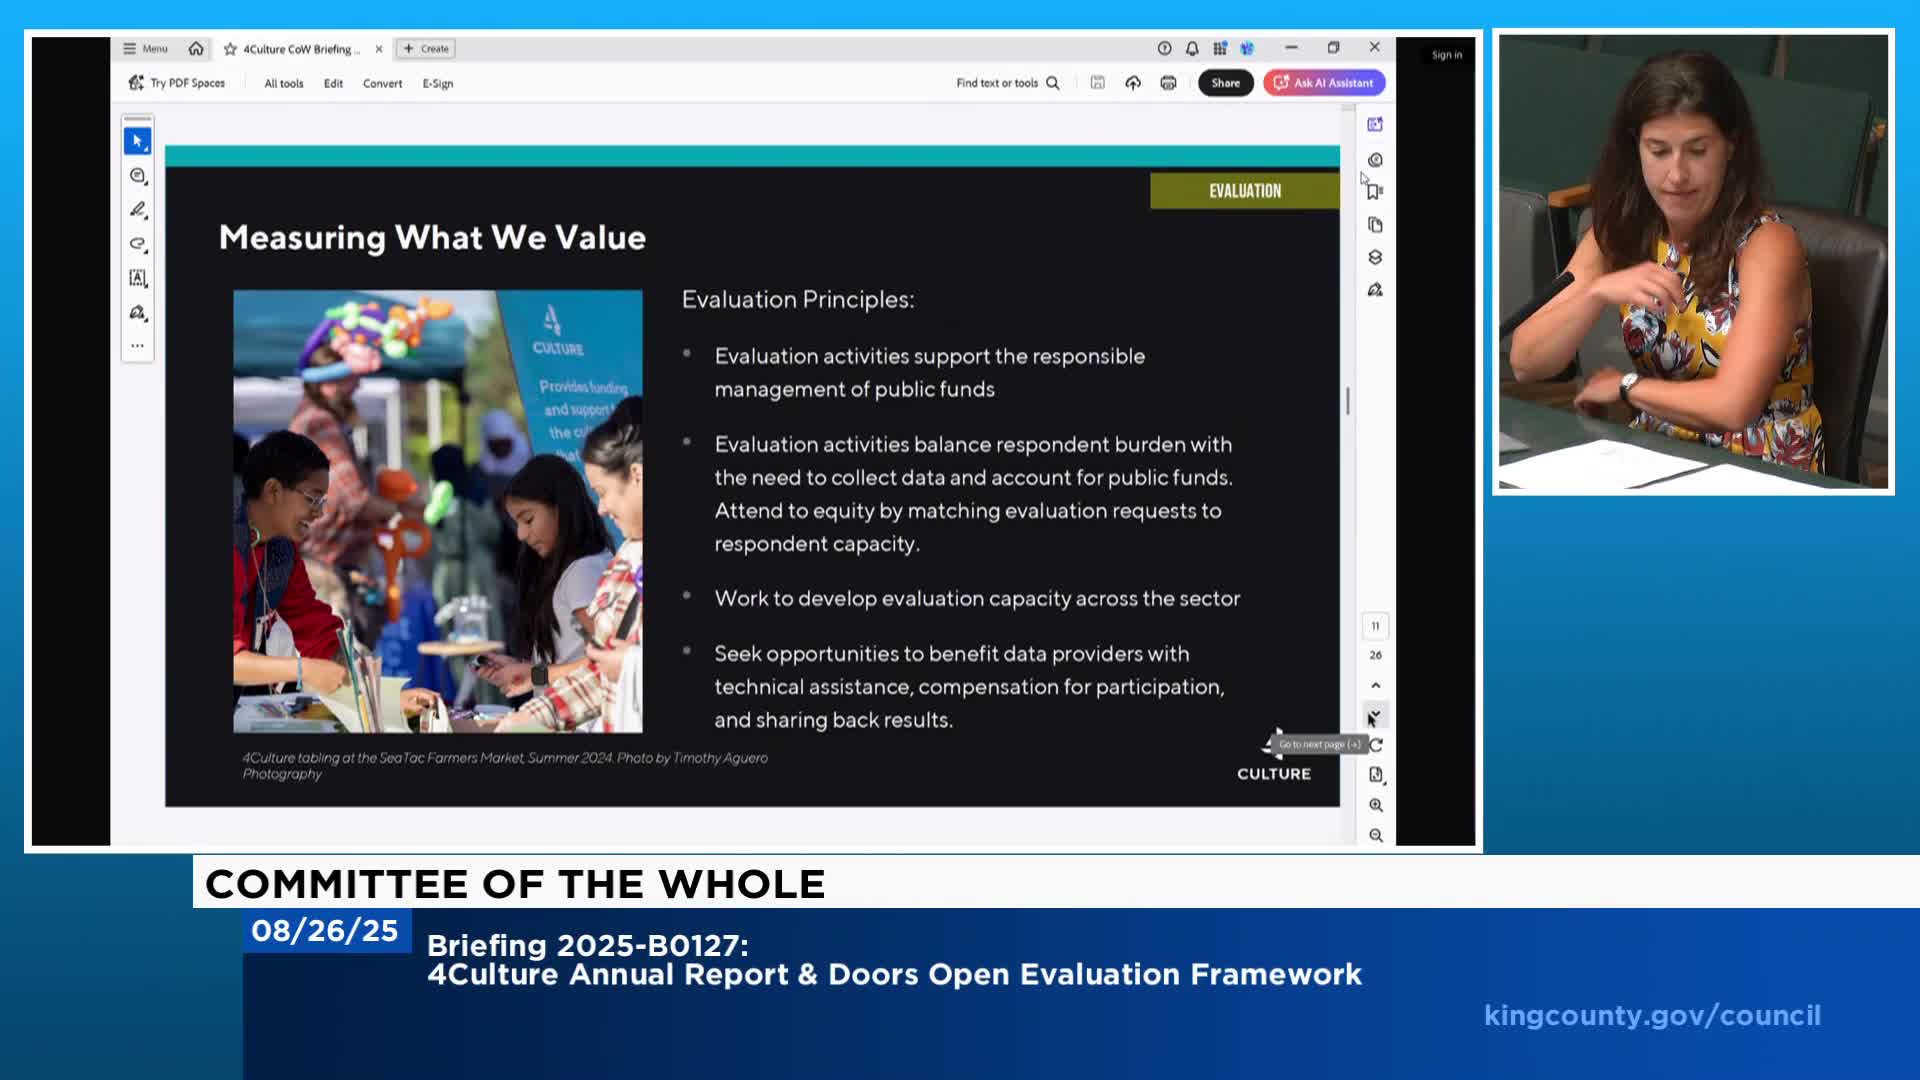Image resolution: width=1920 pixels, height=1080 pixels.
Task: Select the arrow selection tool
Action: [x=138, y=141]
